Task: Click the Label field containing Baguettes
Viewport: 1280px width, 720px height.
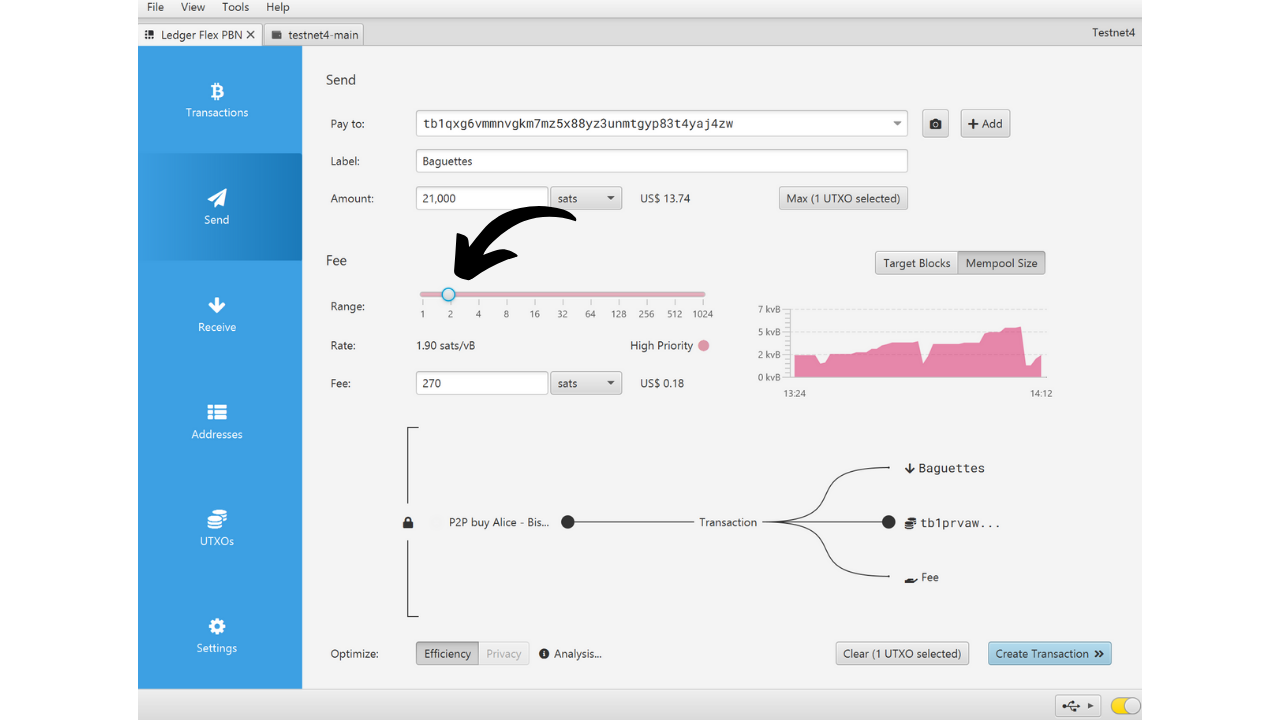Action: pyautogui.click(x=661, y=161)
